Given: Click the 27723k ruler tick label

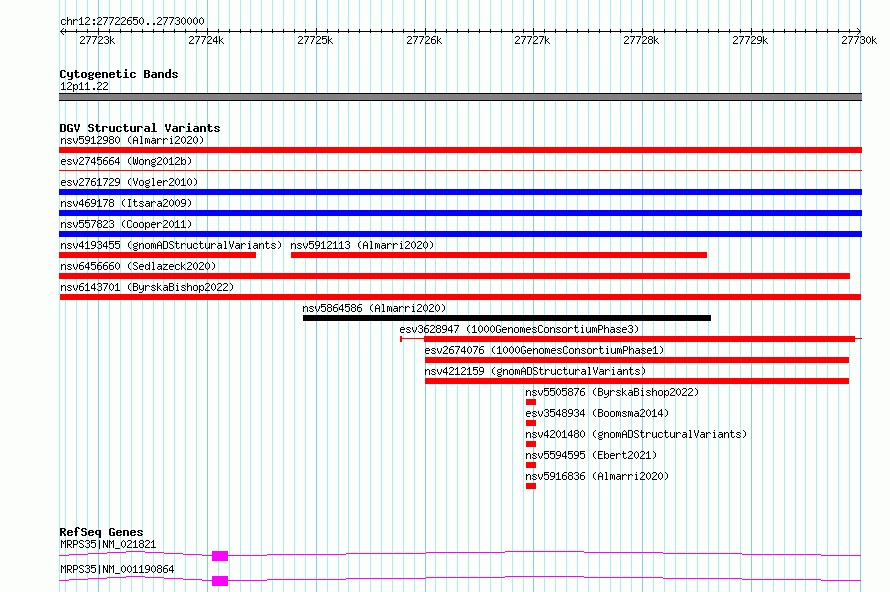Looking at the screenshot, I should point(97,40).
